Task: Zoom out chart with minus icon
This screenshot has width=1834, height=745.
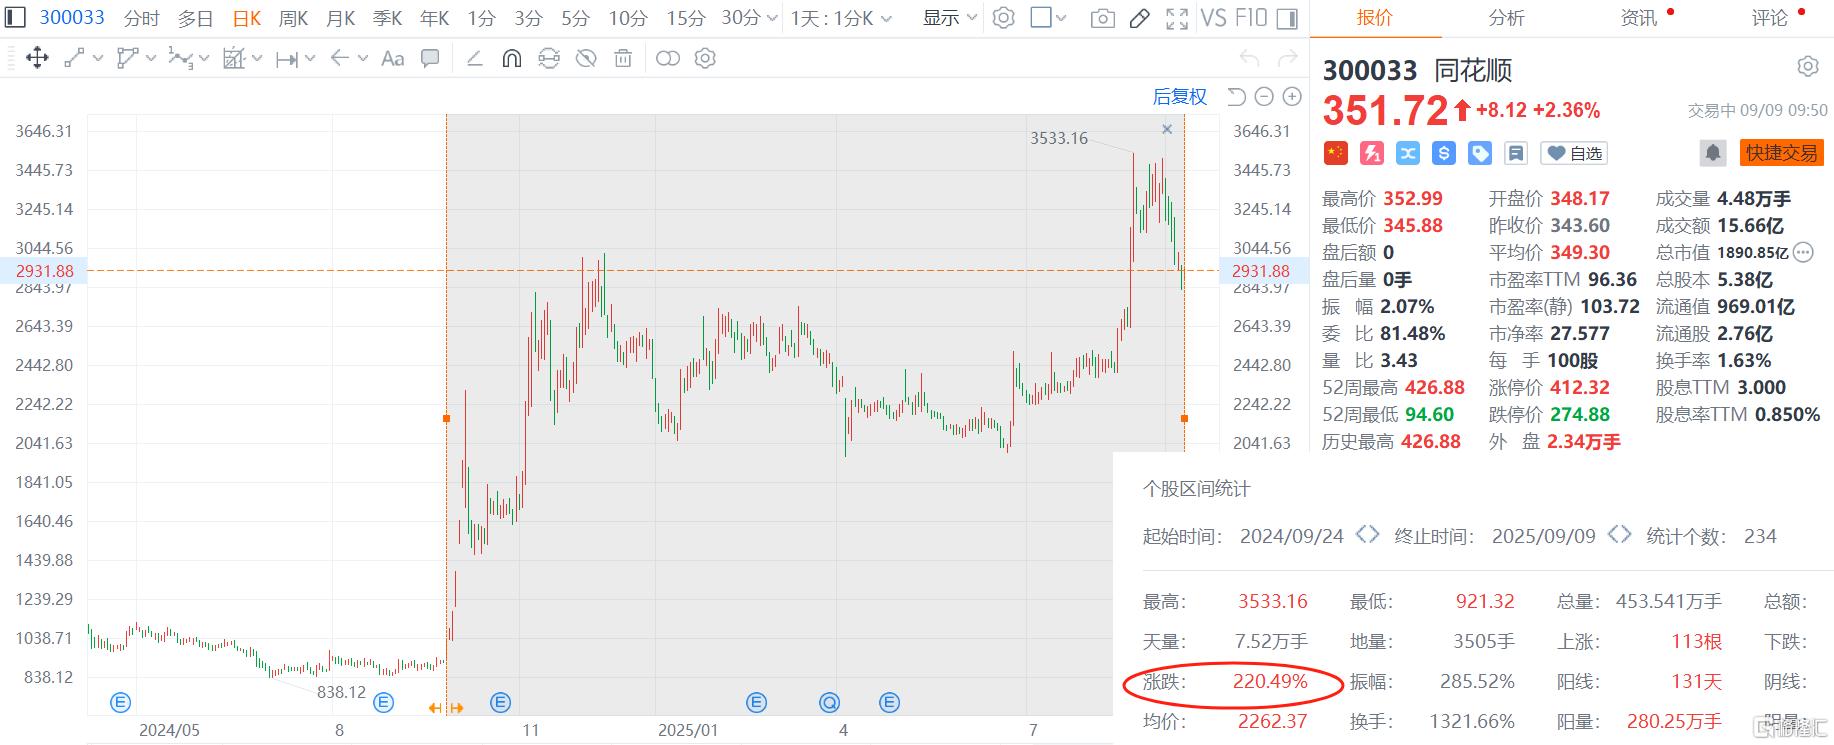Action: tap(1264, 97)
